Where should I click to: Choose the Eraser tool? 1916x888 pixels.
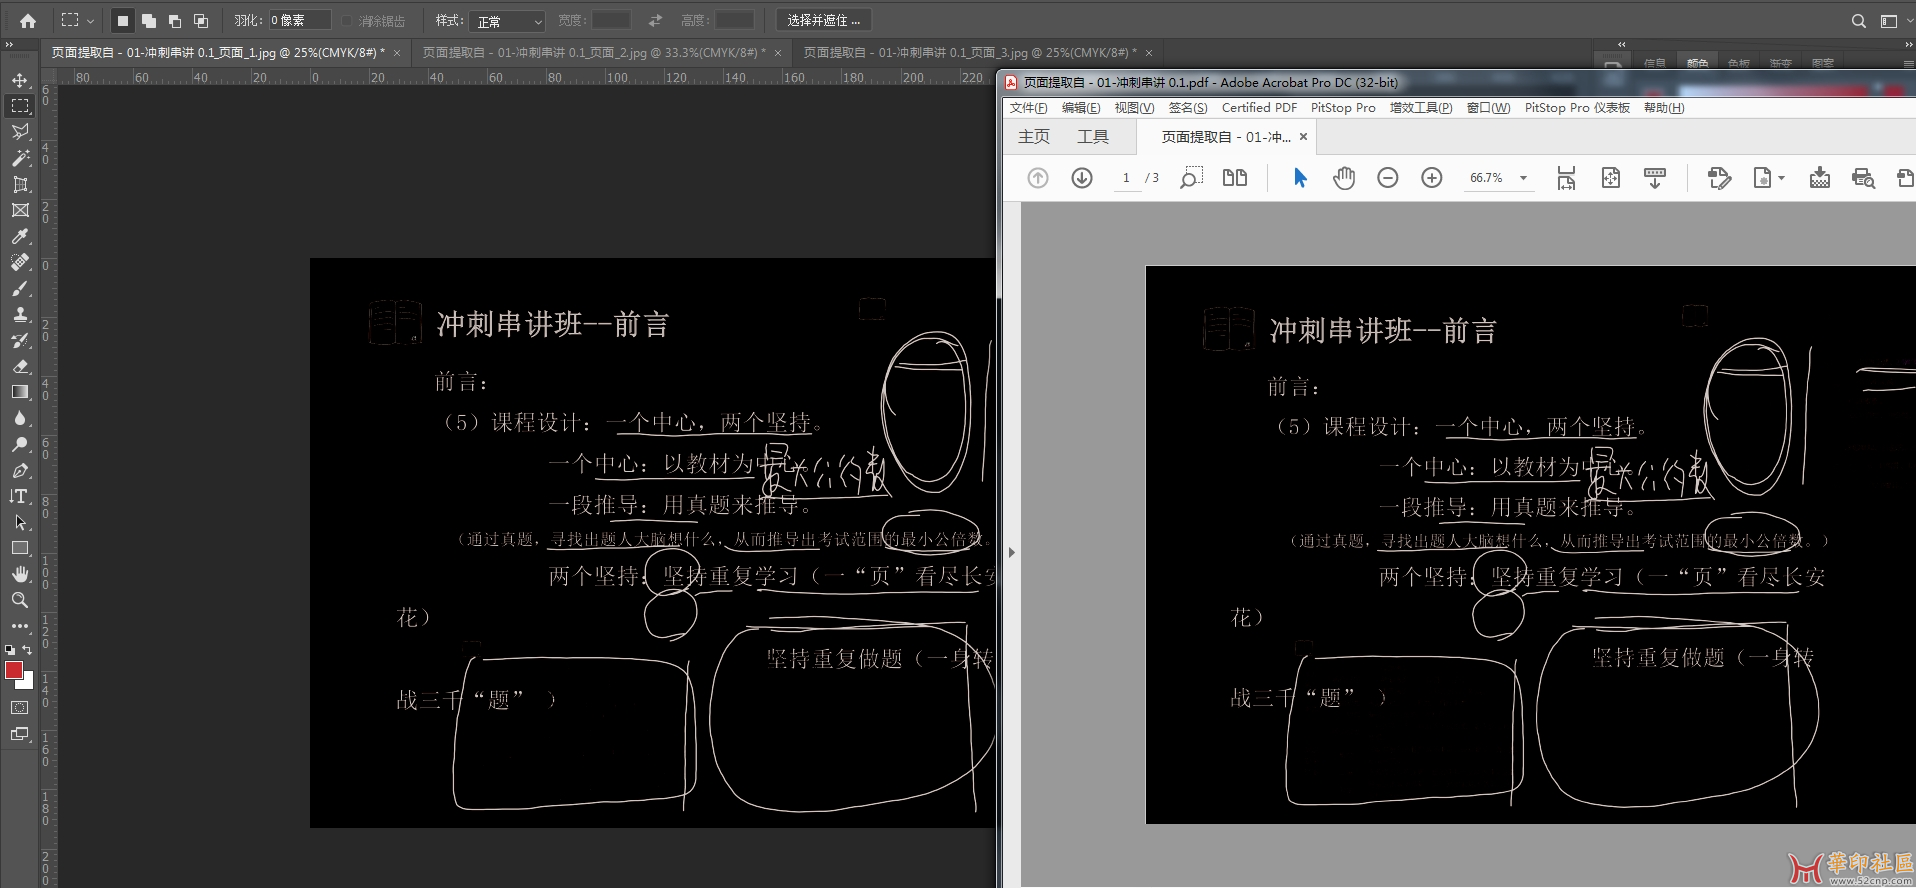click(20, 366)
